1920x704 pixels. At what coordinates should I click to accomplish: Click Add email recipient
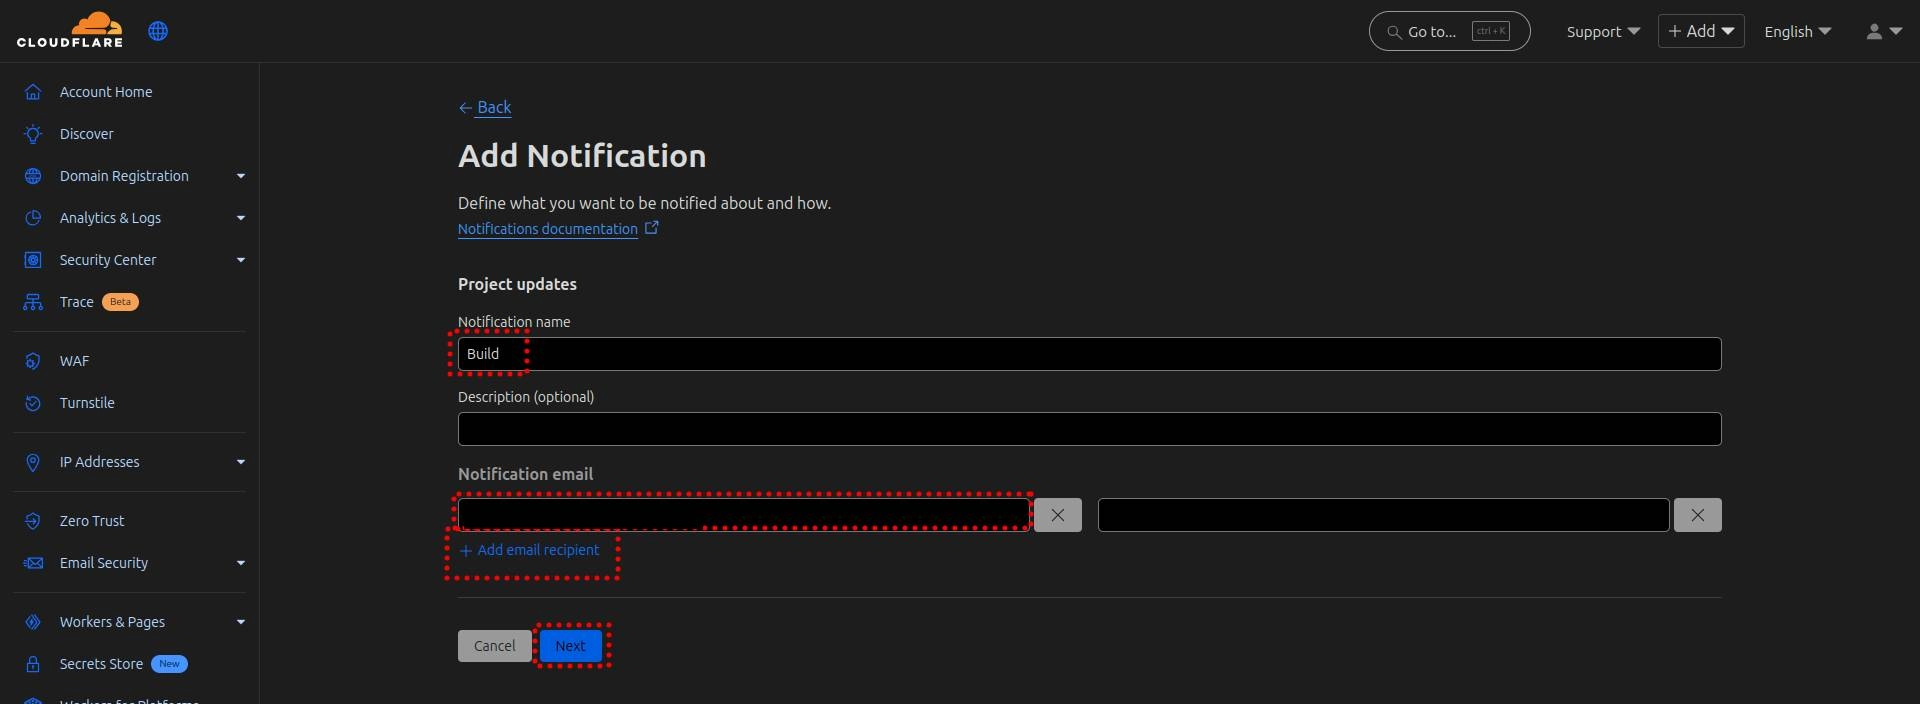pos(529,550)
